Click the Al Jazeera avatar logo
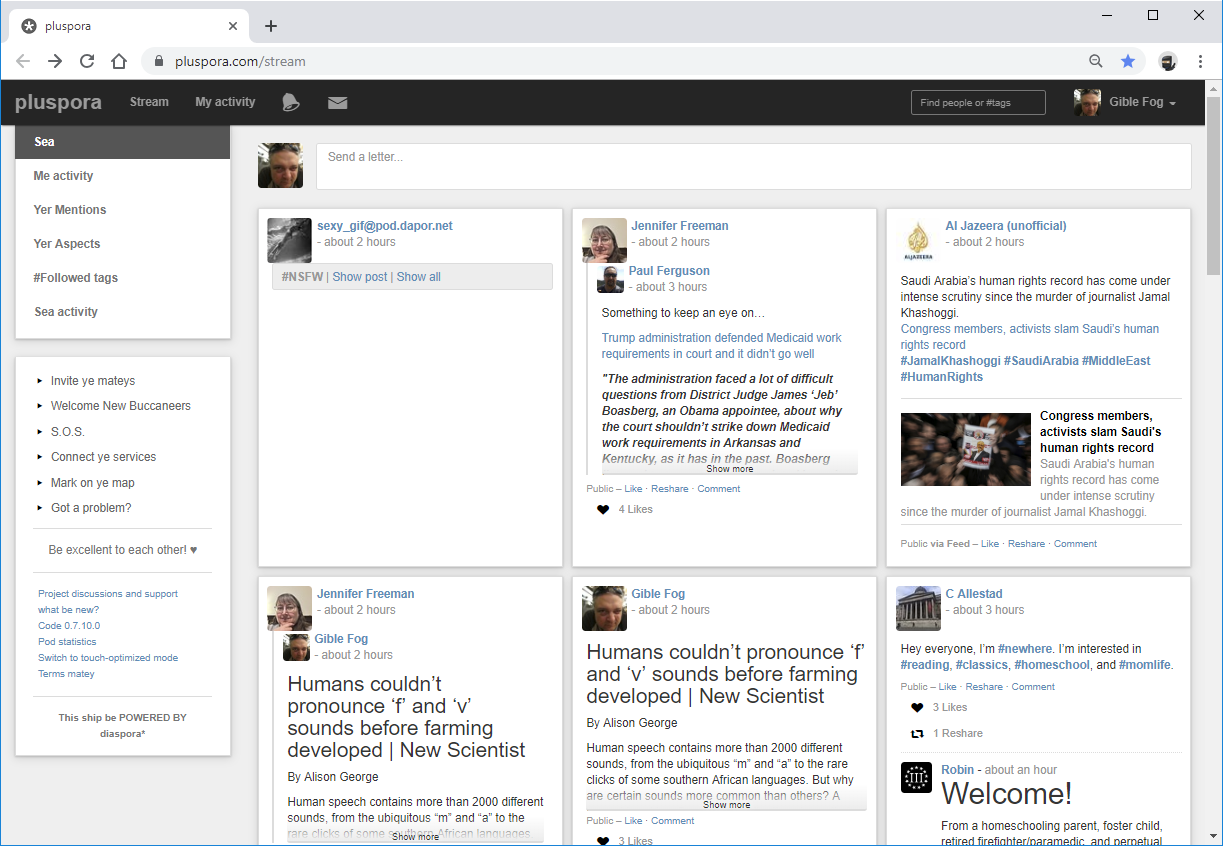The height and width of the screenshot is (846, 1223). [918, 241]
